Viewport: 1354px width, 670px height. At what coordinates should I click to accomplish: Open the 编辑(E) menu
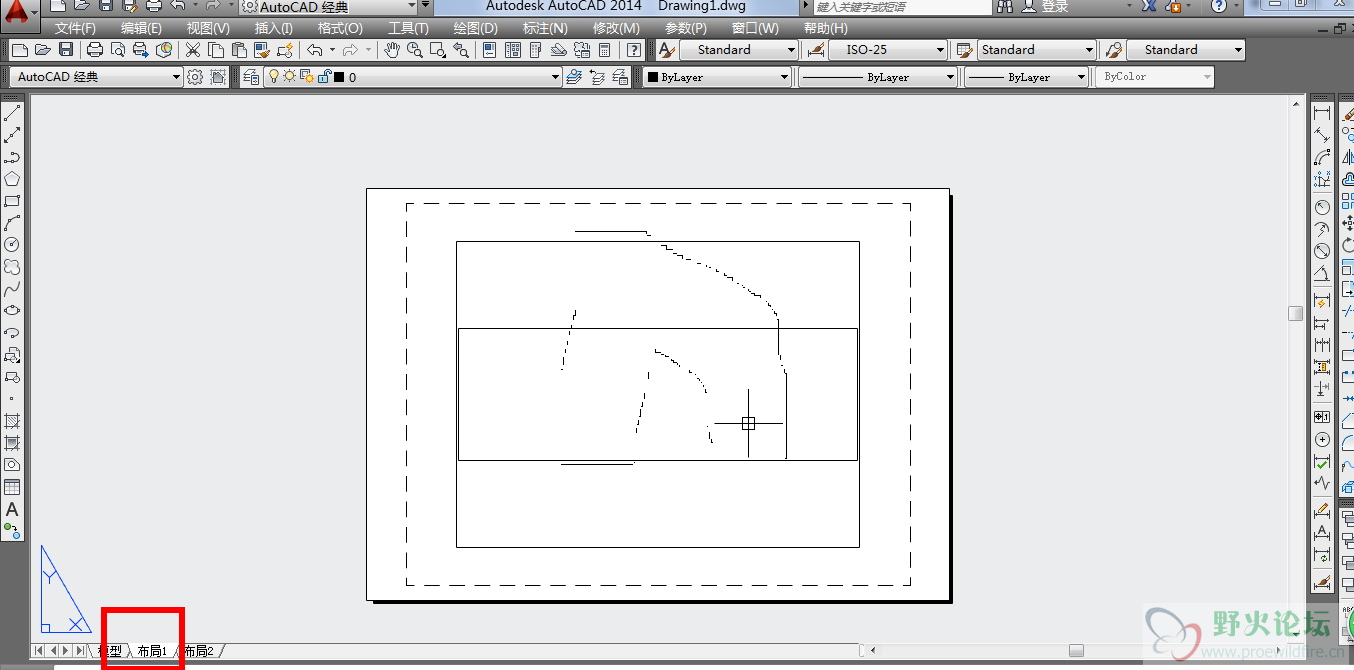coord(141,28)
